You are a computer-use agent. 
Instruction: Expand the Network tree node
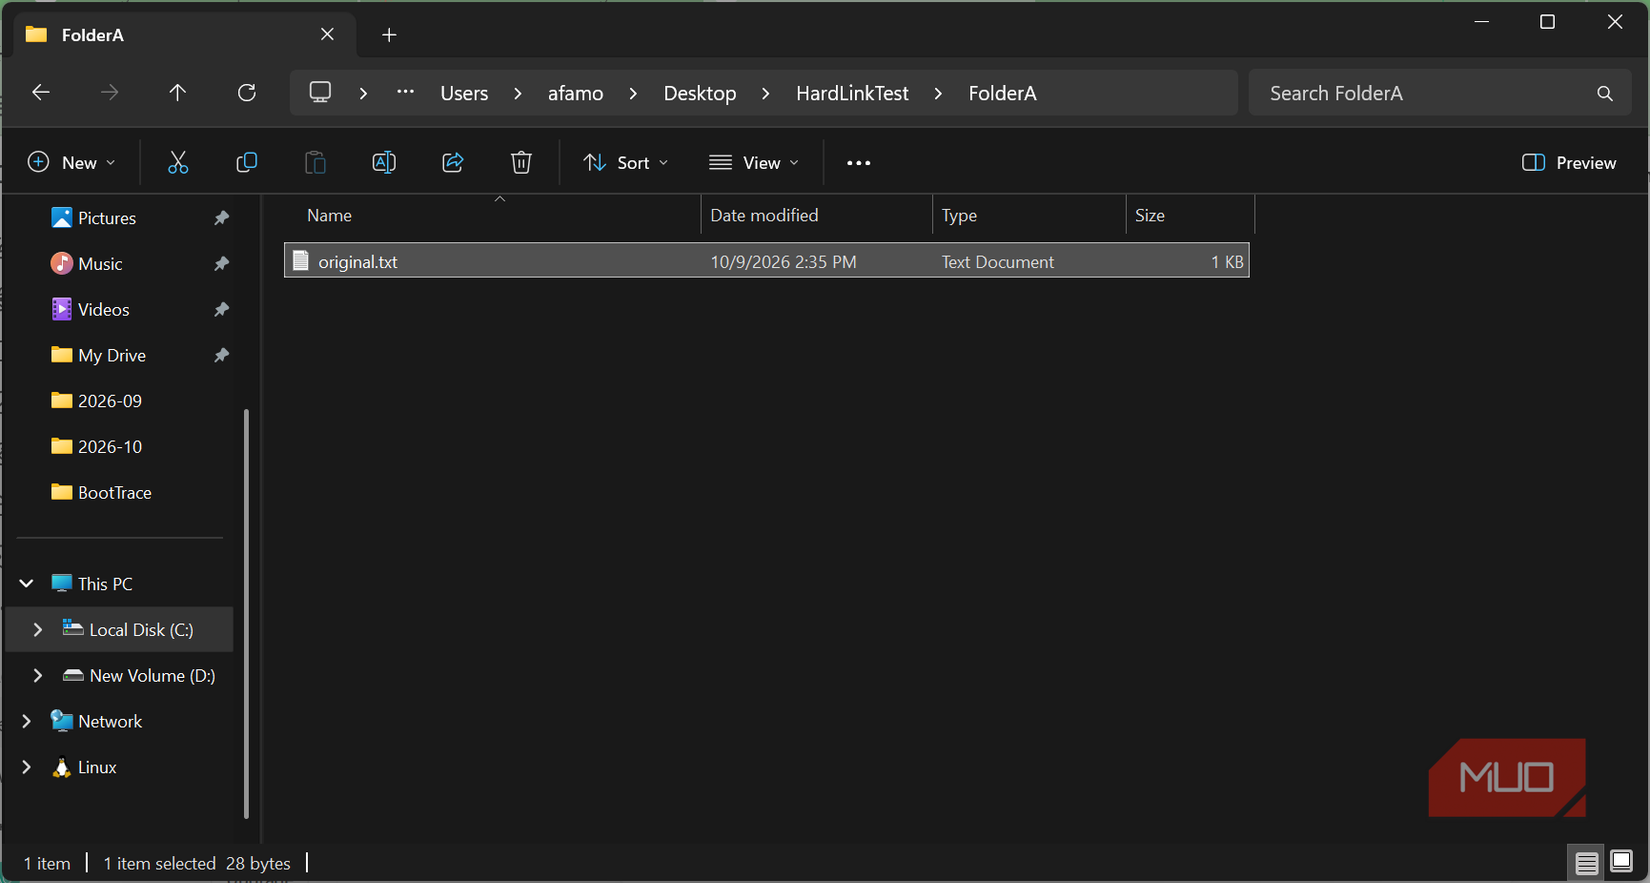pos(27,722)
